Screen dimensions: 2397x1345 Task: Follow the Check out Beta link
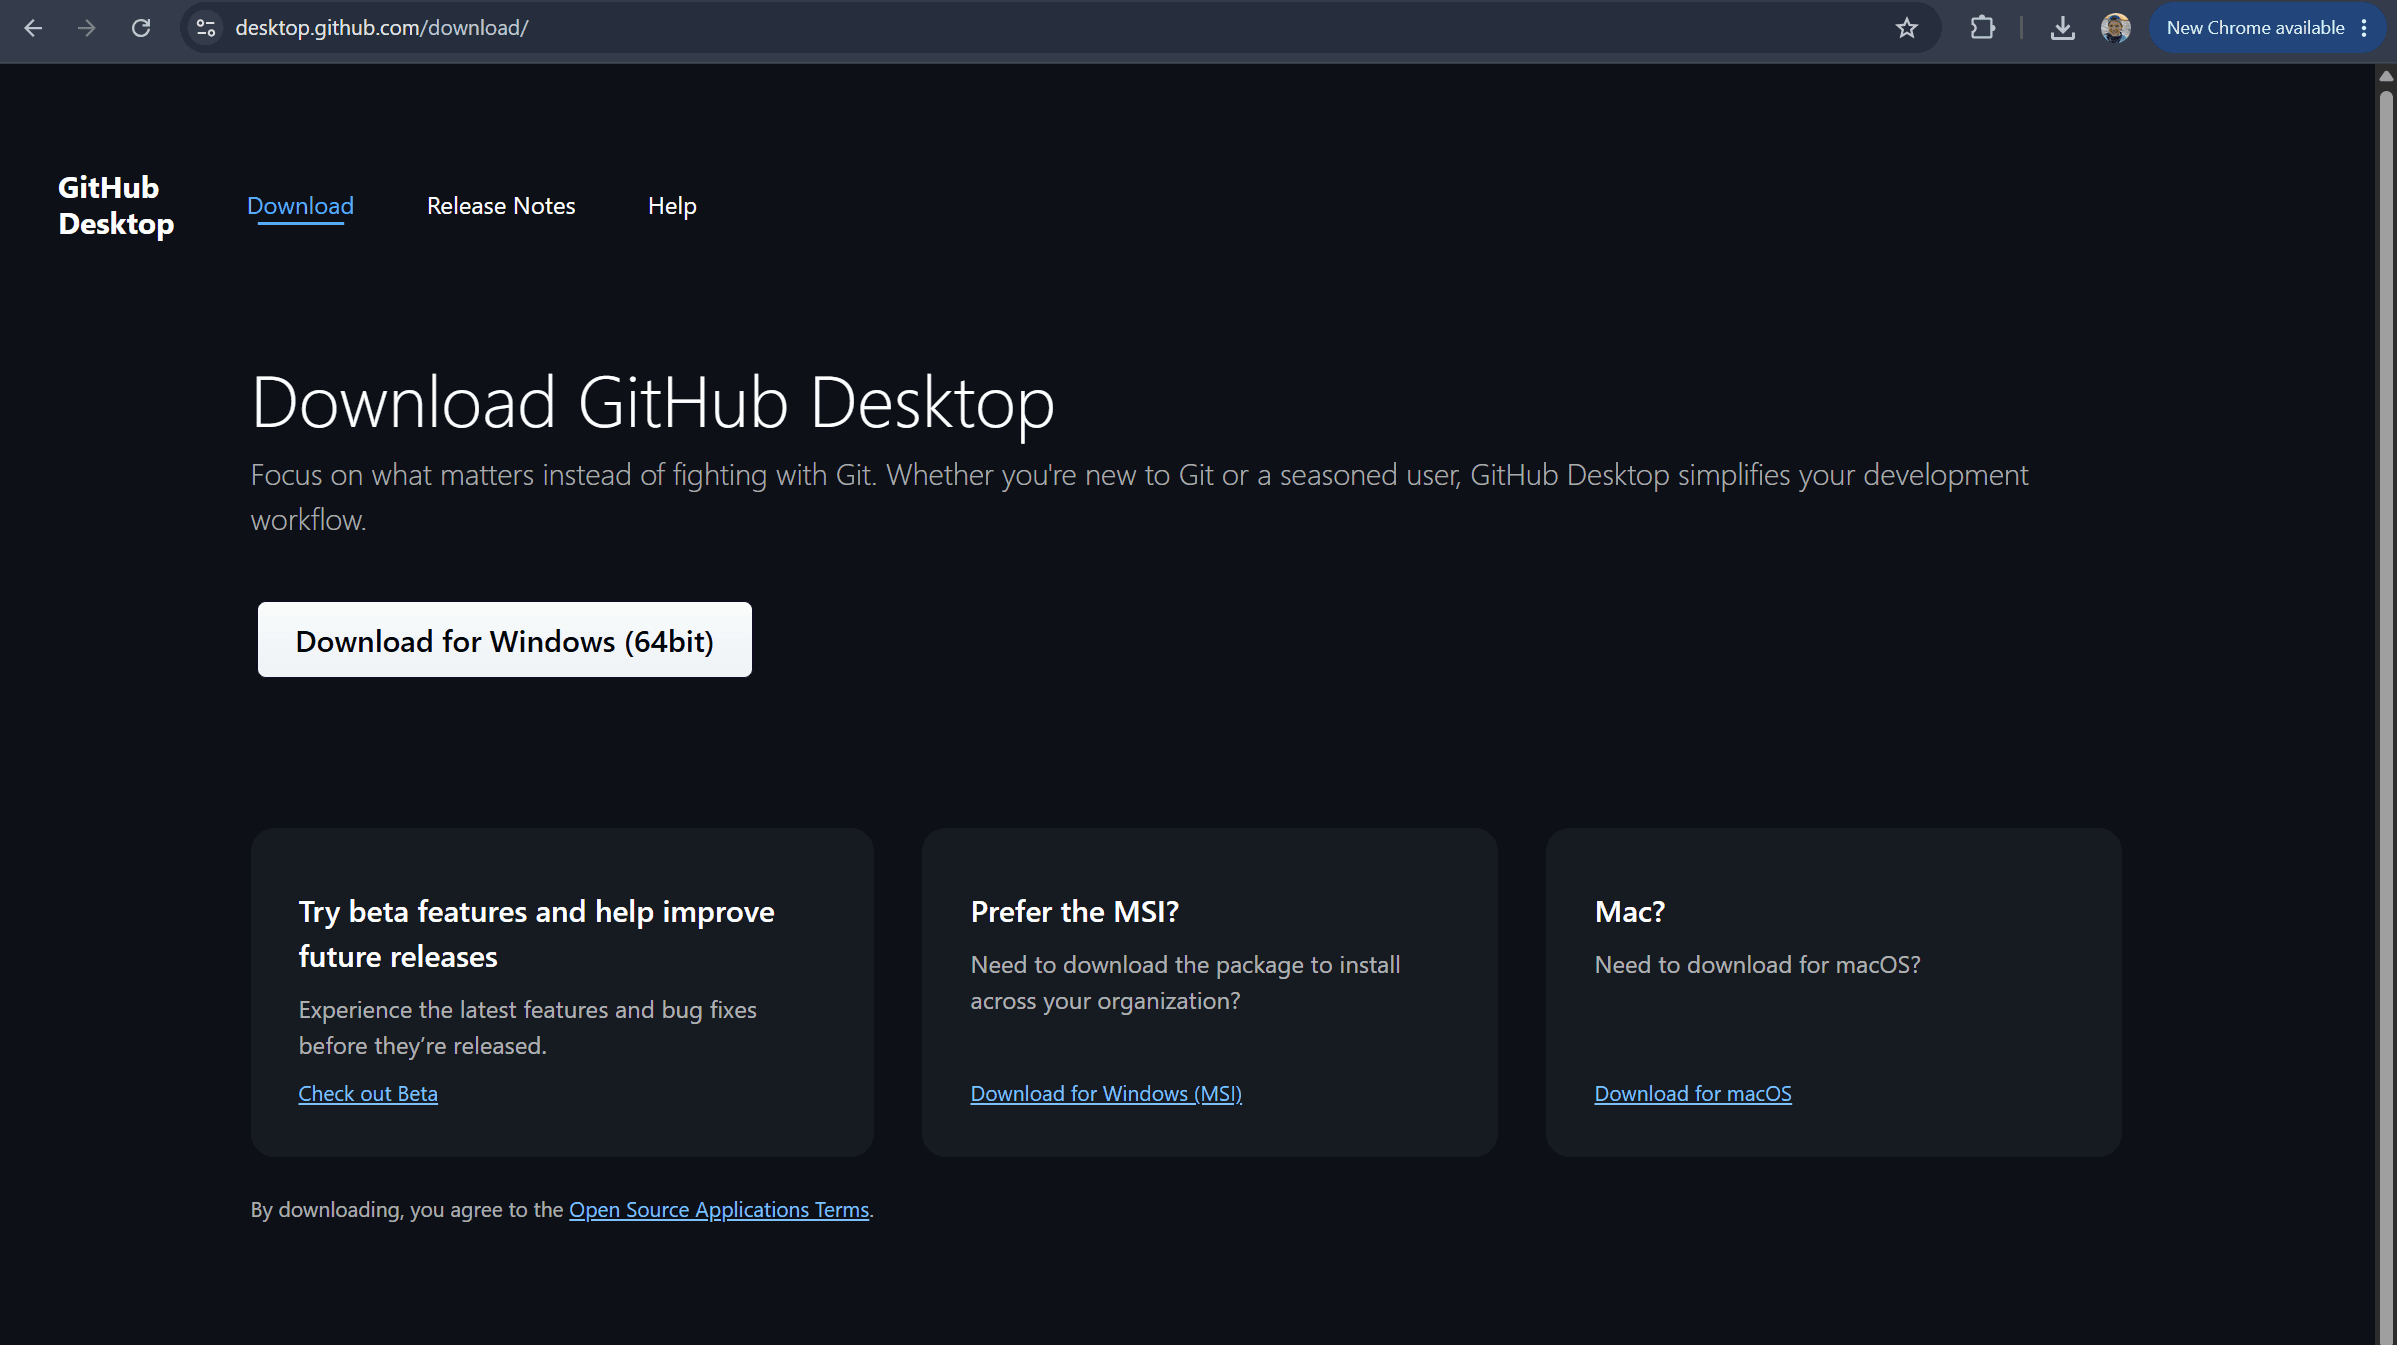(368, 1093)
